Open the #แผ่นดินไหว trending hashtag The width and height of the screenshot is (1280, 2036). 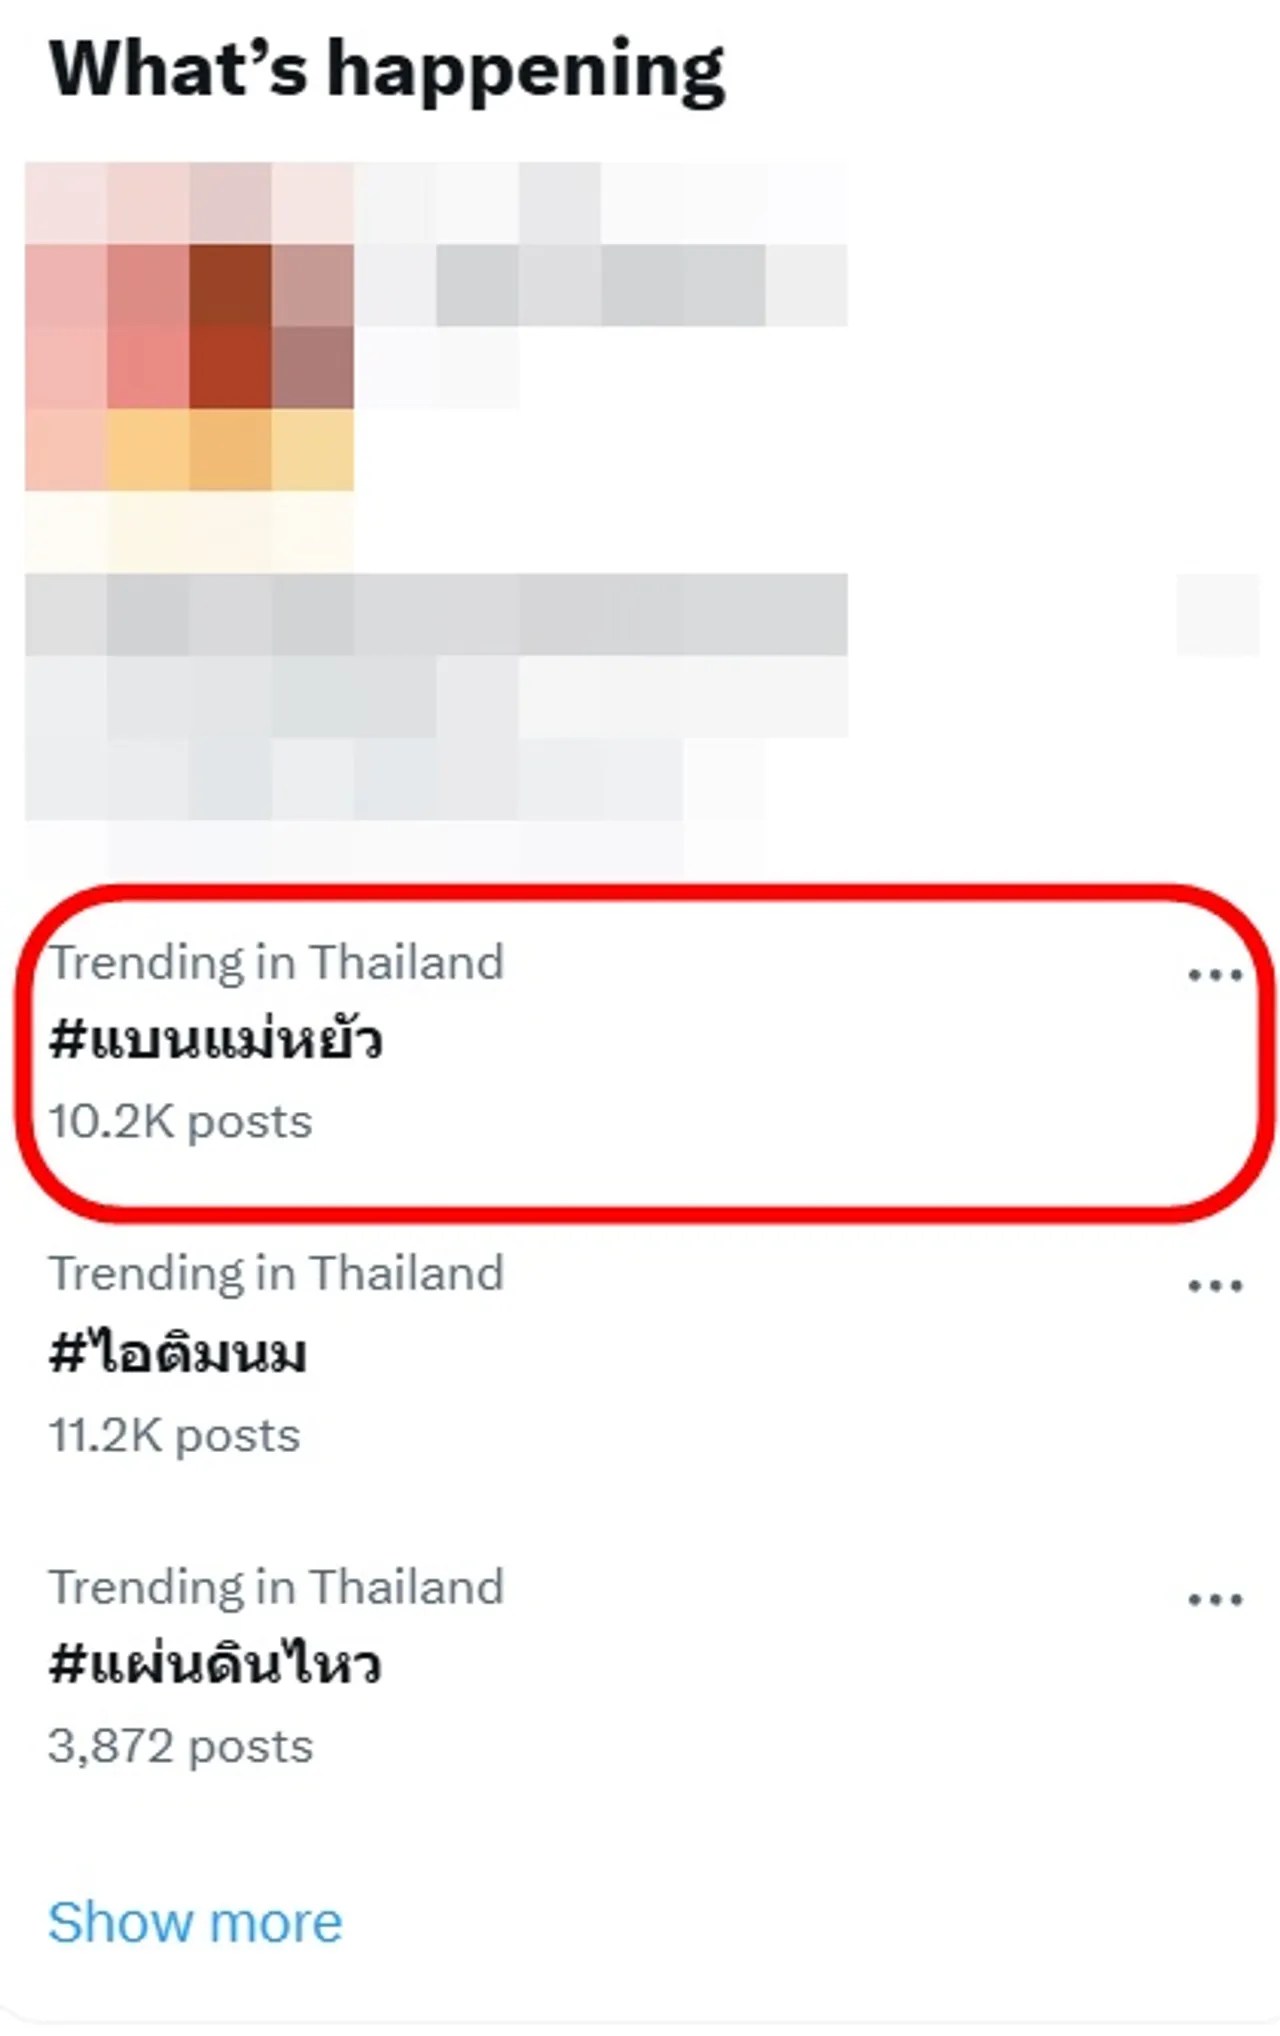tap(216, 1666)
